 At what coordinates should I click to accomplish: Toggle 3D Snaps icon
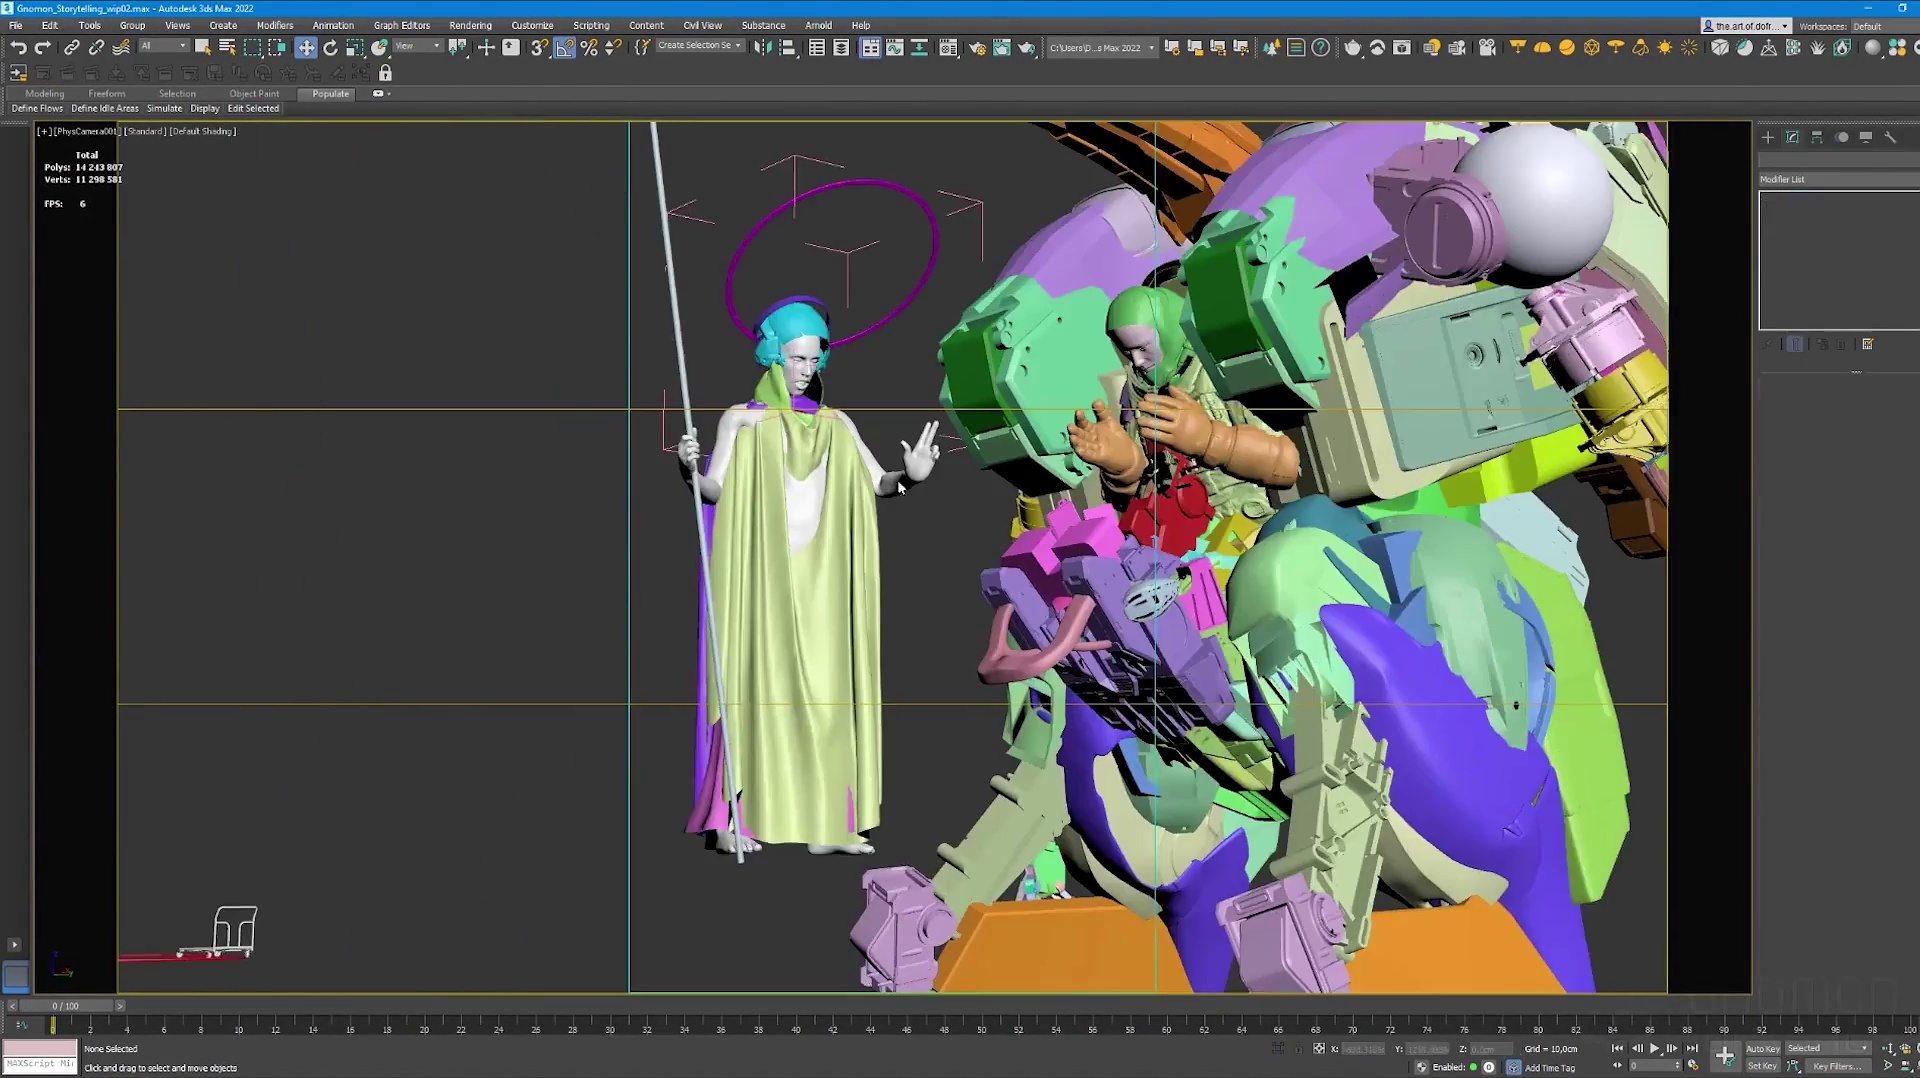(x=539, y=47)
